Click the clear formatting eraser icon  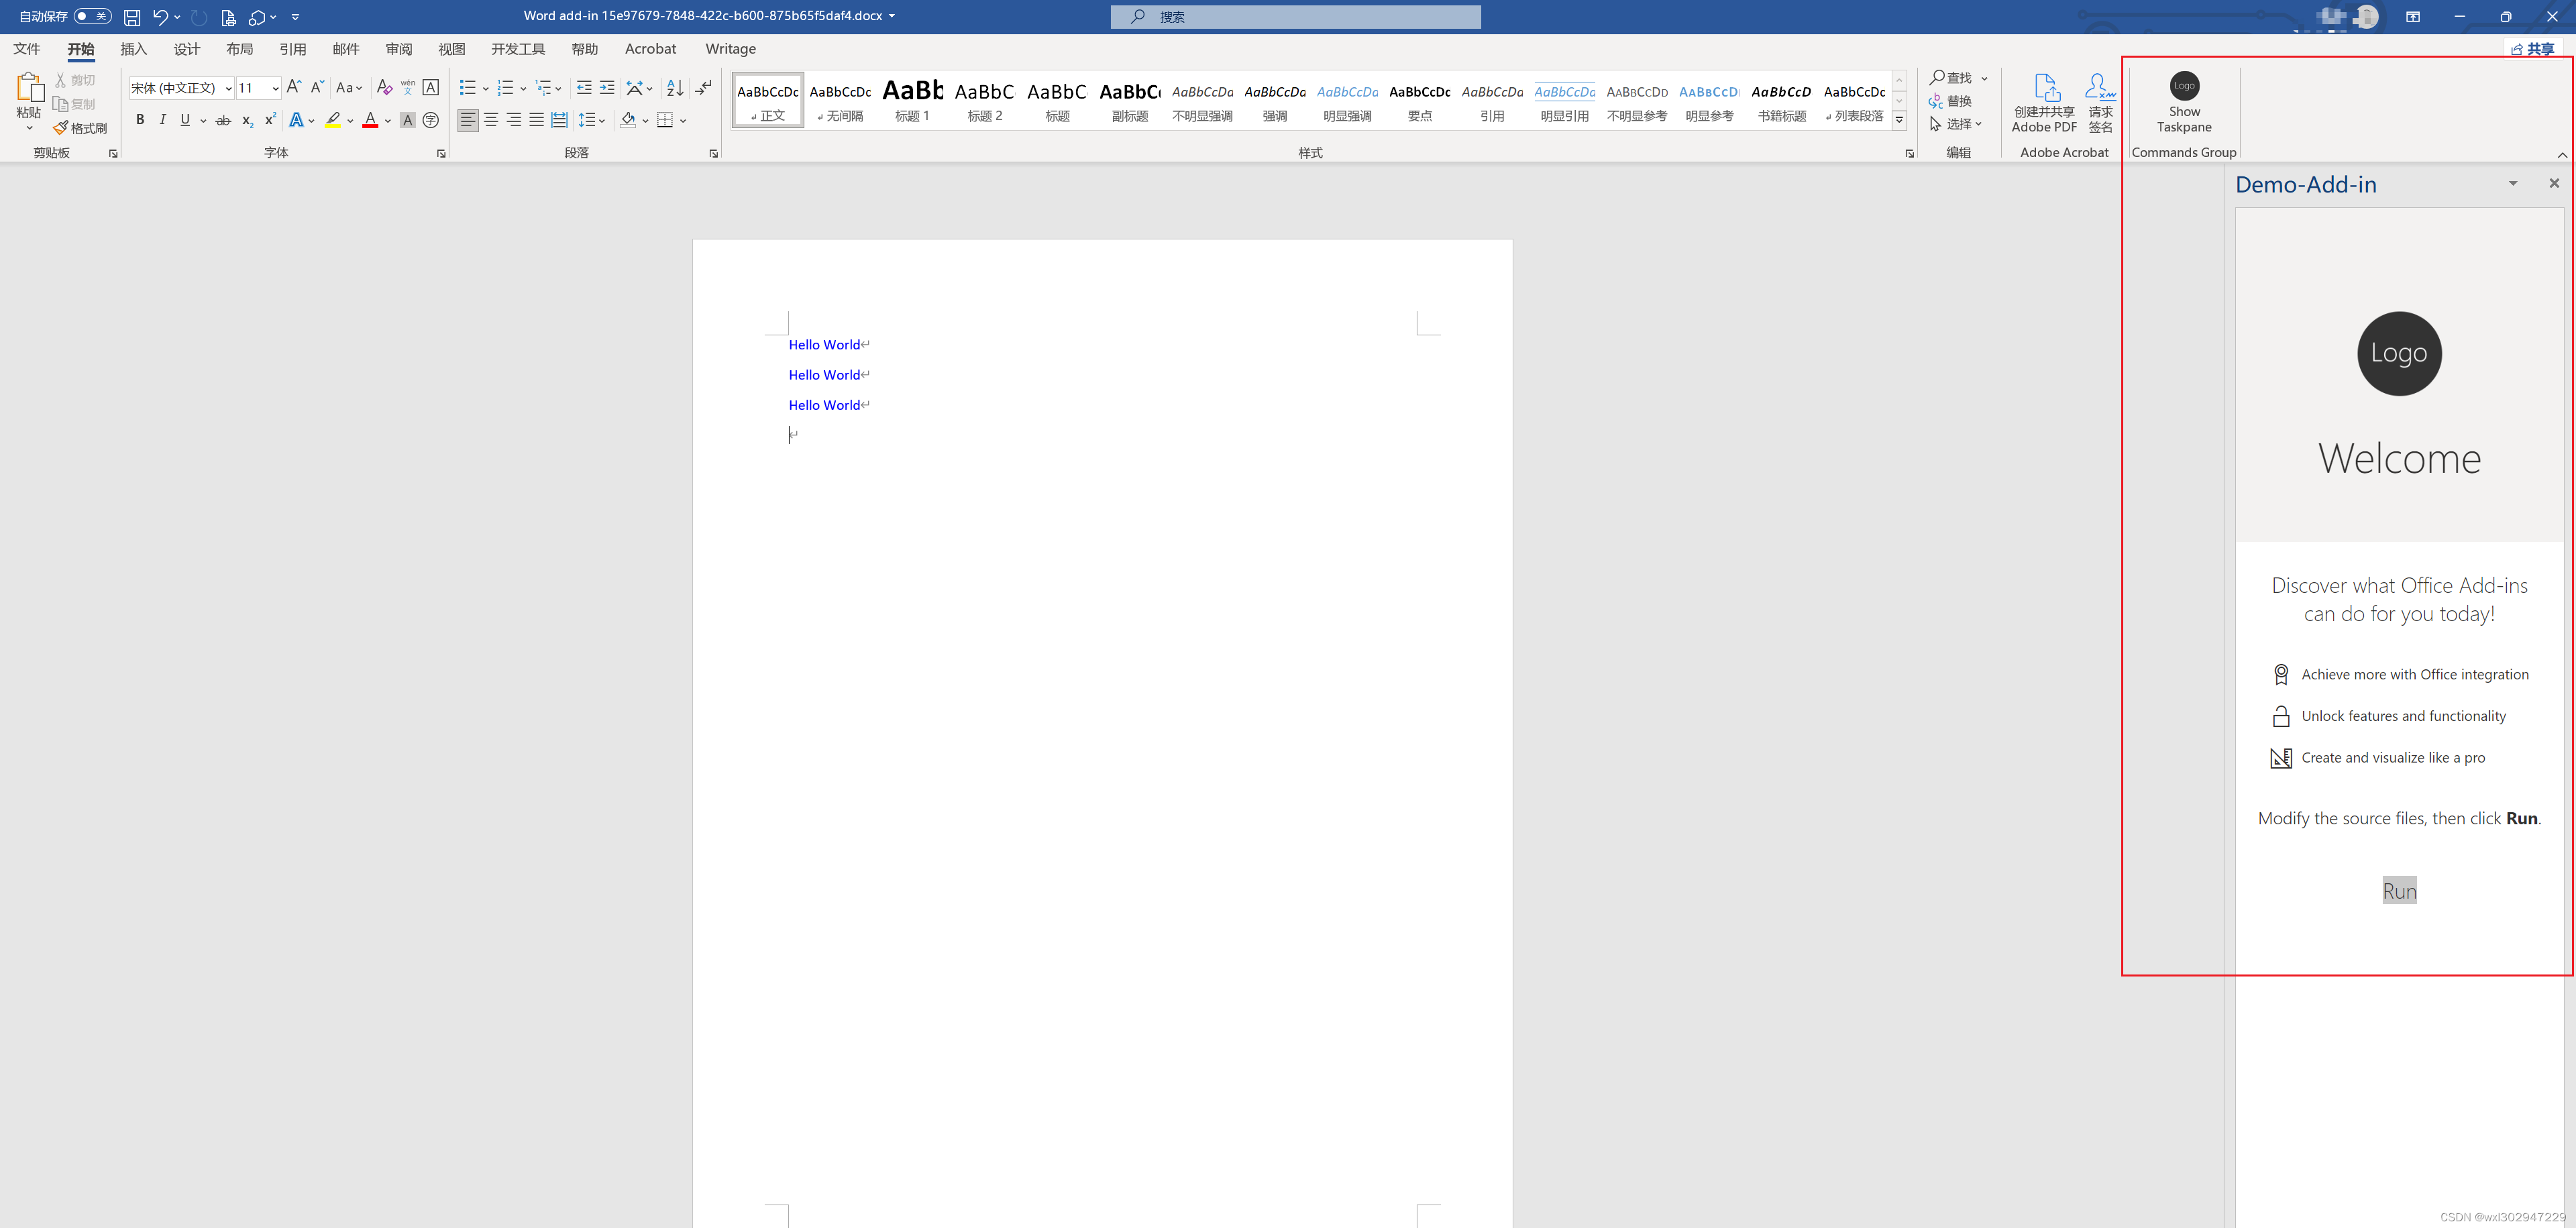point(384,88)
